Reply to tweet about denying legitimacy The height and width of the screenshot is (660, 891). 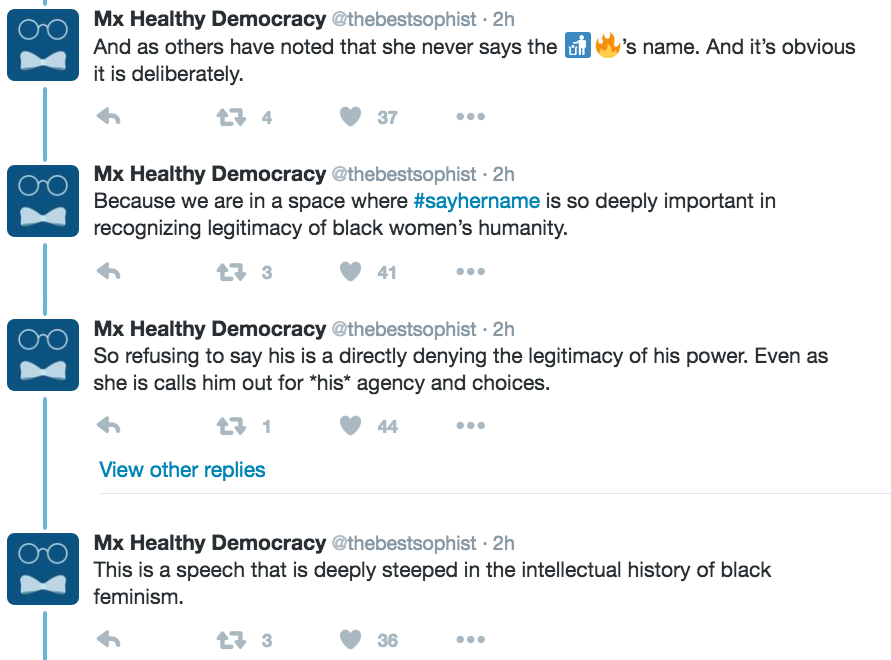click(x=108, y=426)
